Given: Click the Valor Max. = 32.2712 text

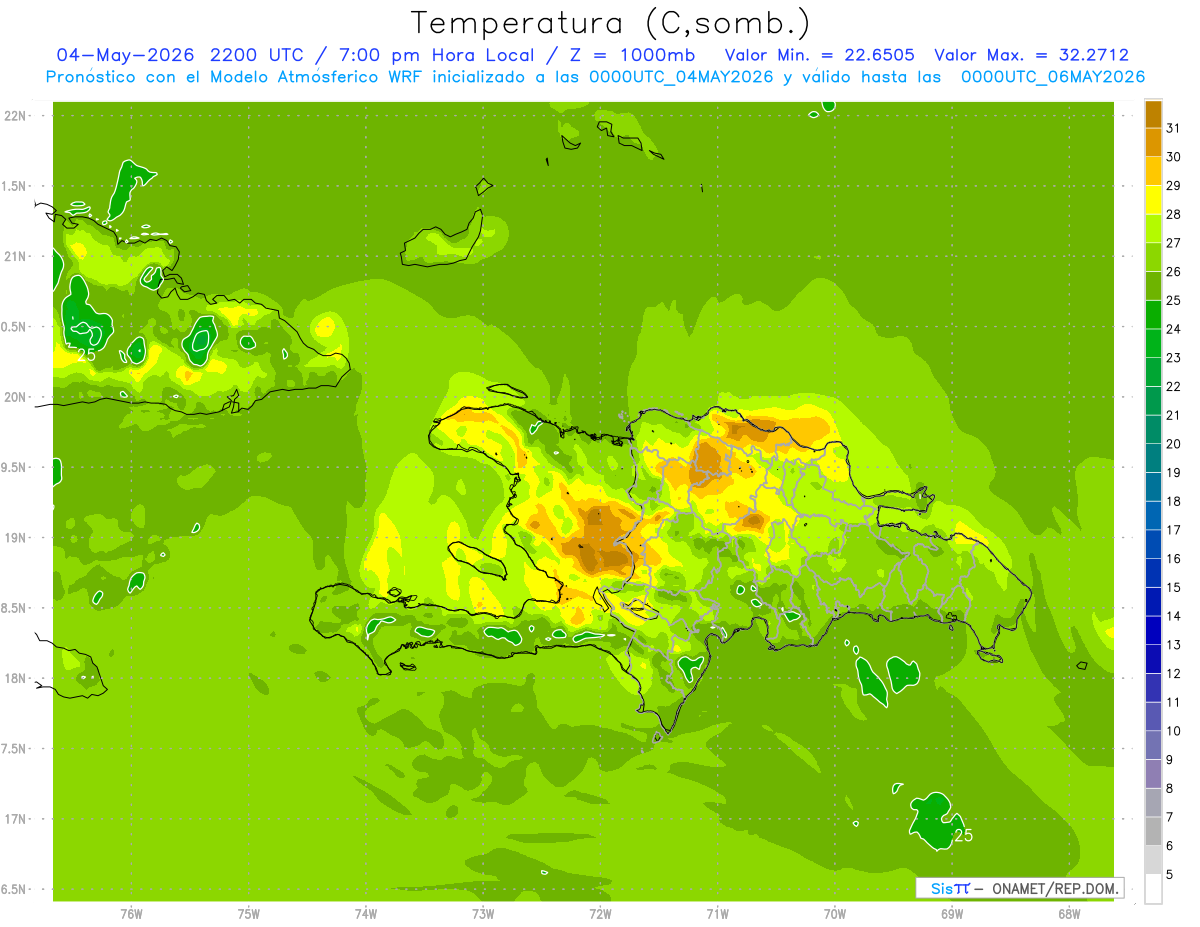Looking at the screenshot, I should point(1031,55).
